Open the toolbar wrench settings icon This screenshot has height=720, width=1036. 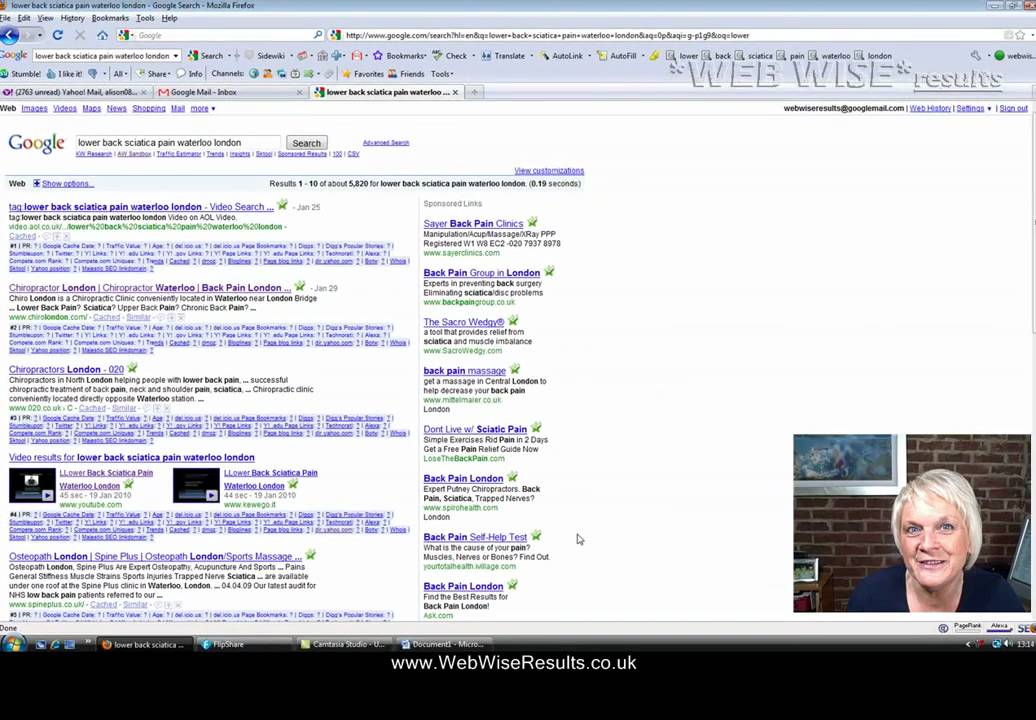click(976, 55)
